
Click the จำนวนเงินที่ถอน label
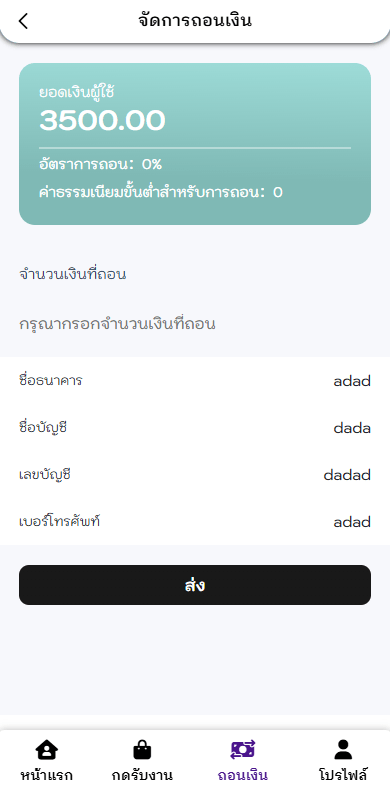coord(72,275)
